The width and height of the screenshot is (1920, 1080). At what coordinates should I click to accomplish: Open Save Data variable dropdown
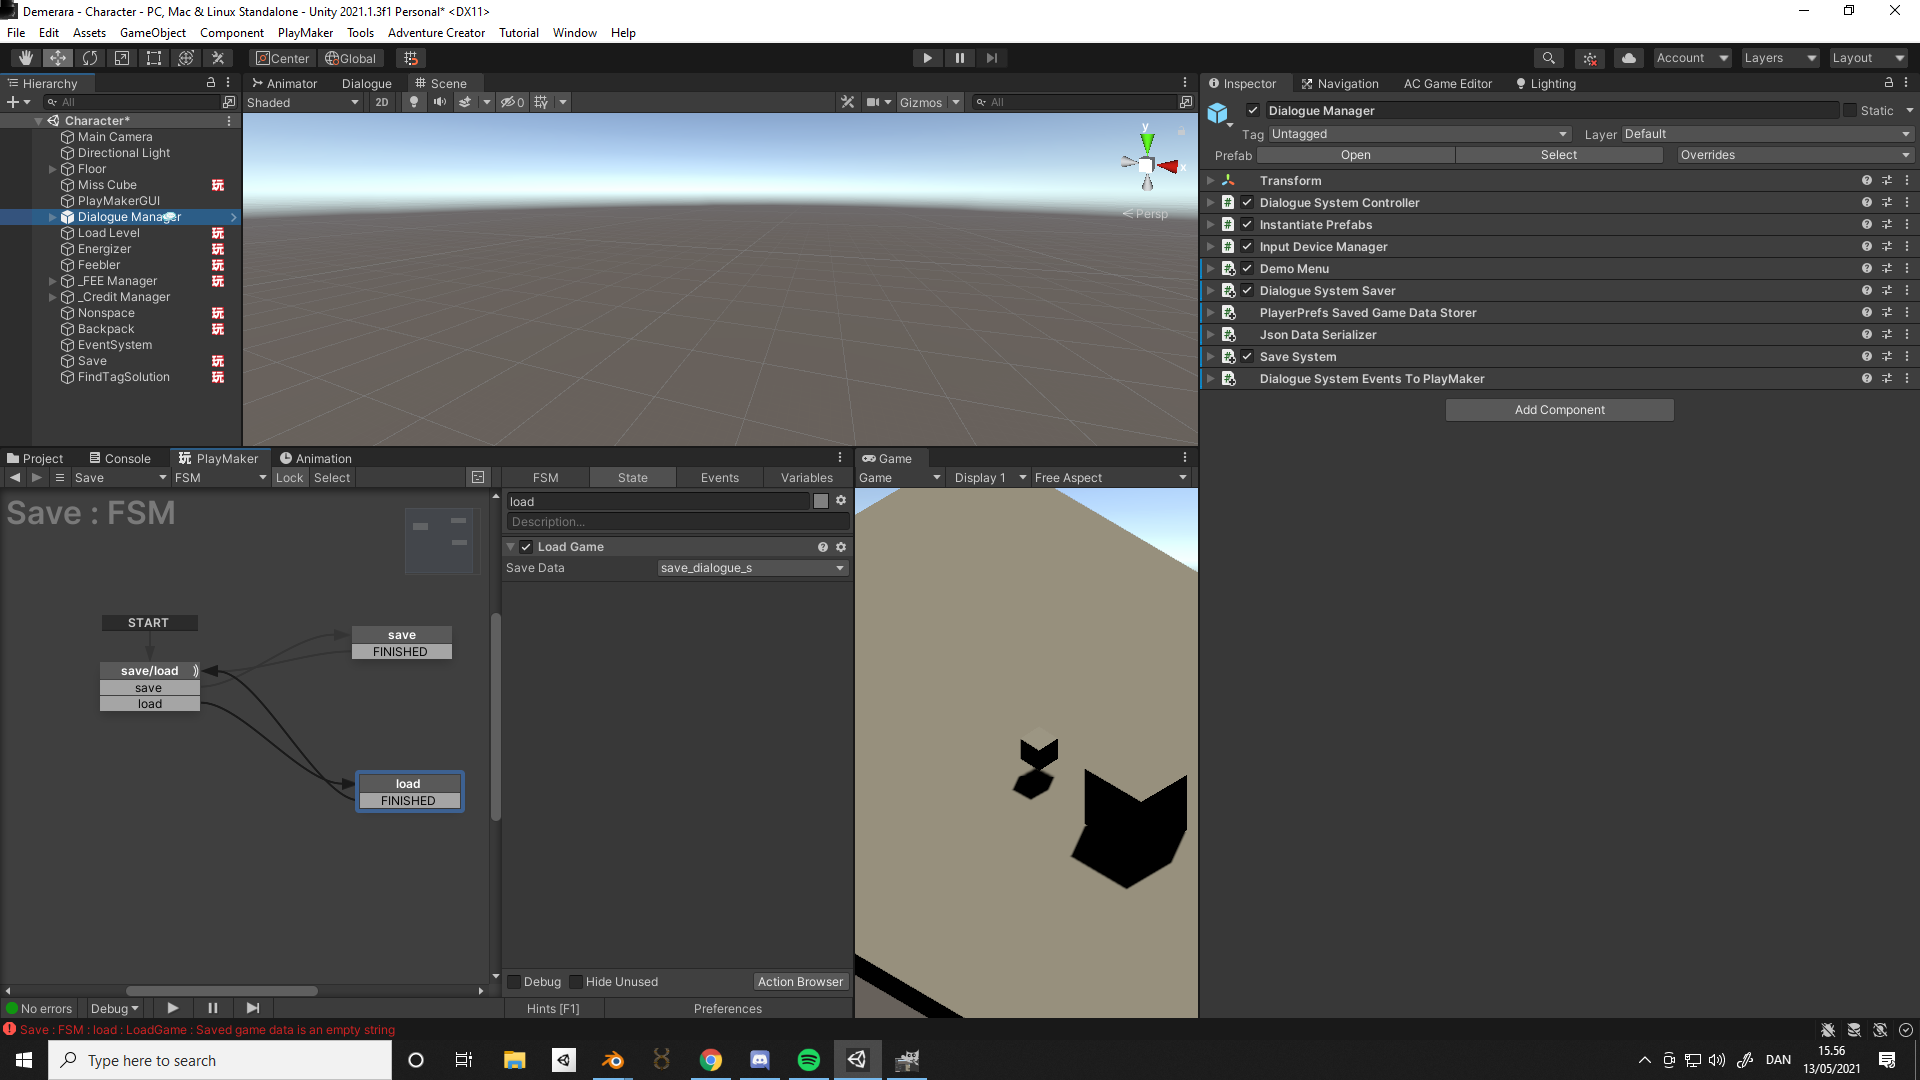(x=753, y=568)
